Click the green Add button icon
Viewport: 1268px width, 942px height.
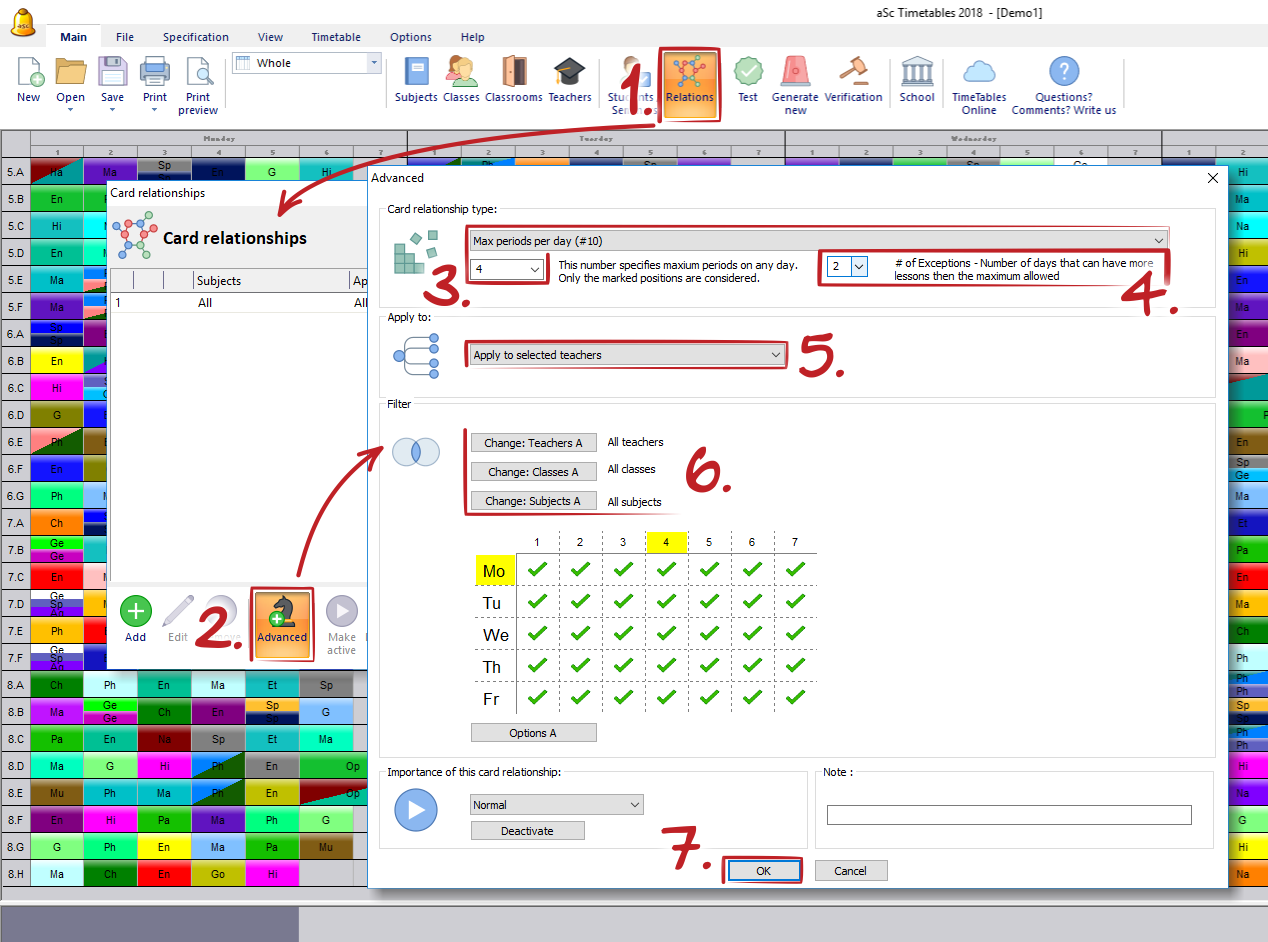pyautogui.click(x=136, y=612)
